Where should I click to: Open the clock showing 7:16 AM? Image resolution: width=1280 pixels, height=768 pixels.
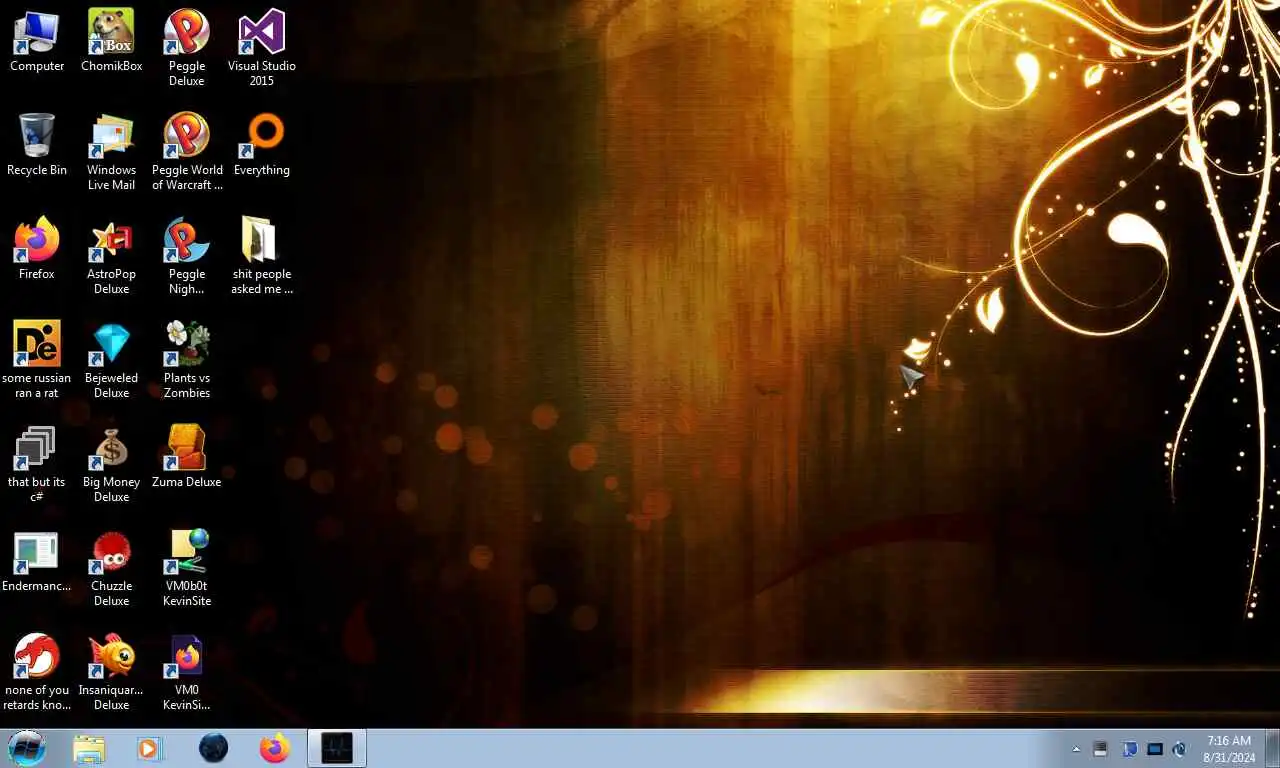(x=1229, y=749)
